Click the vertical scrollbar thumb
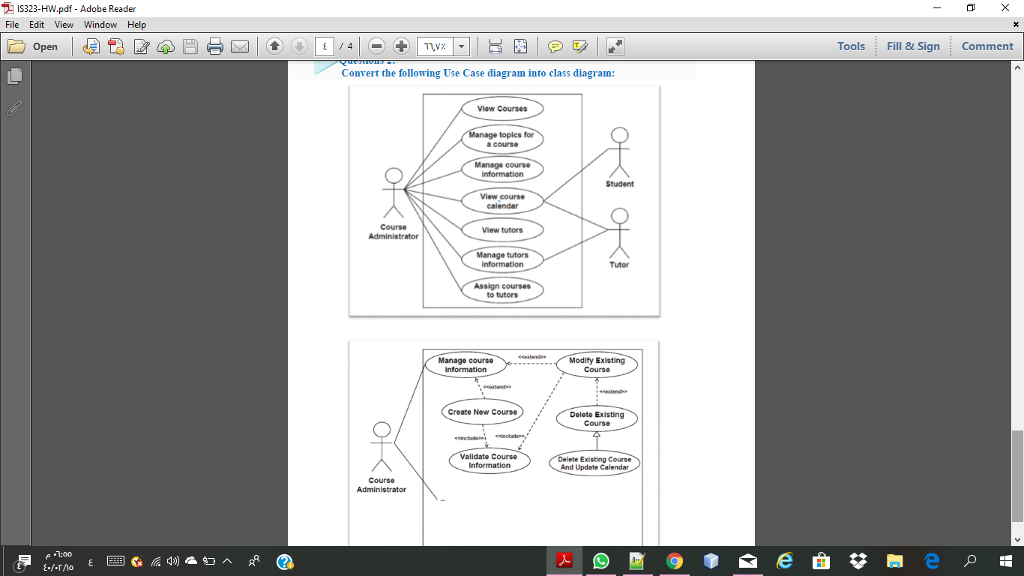1024x576 pixels. 1017,475
